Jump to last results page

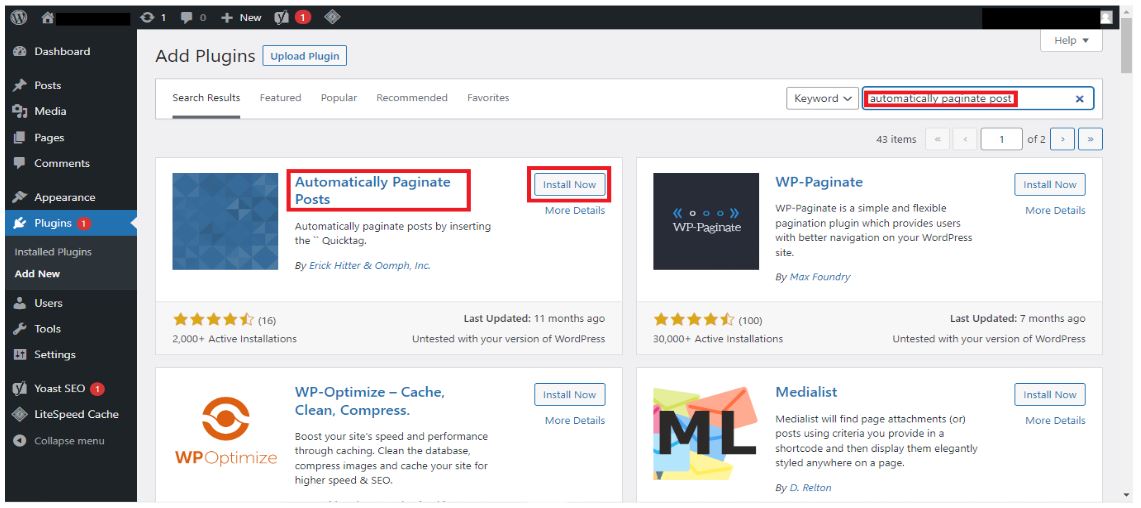(1091, 139)
